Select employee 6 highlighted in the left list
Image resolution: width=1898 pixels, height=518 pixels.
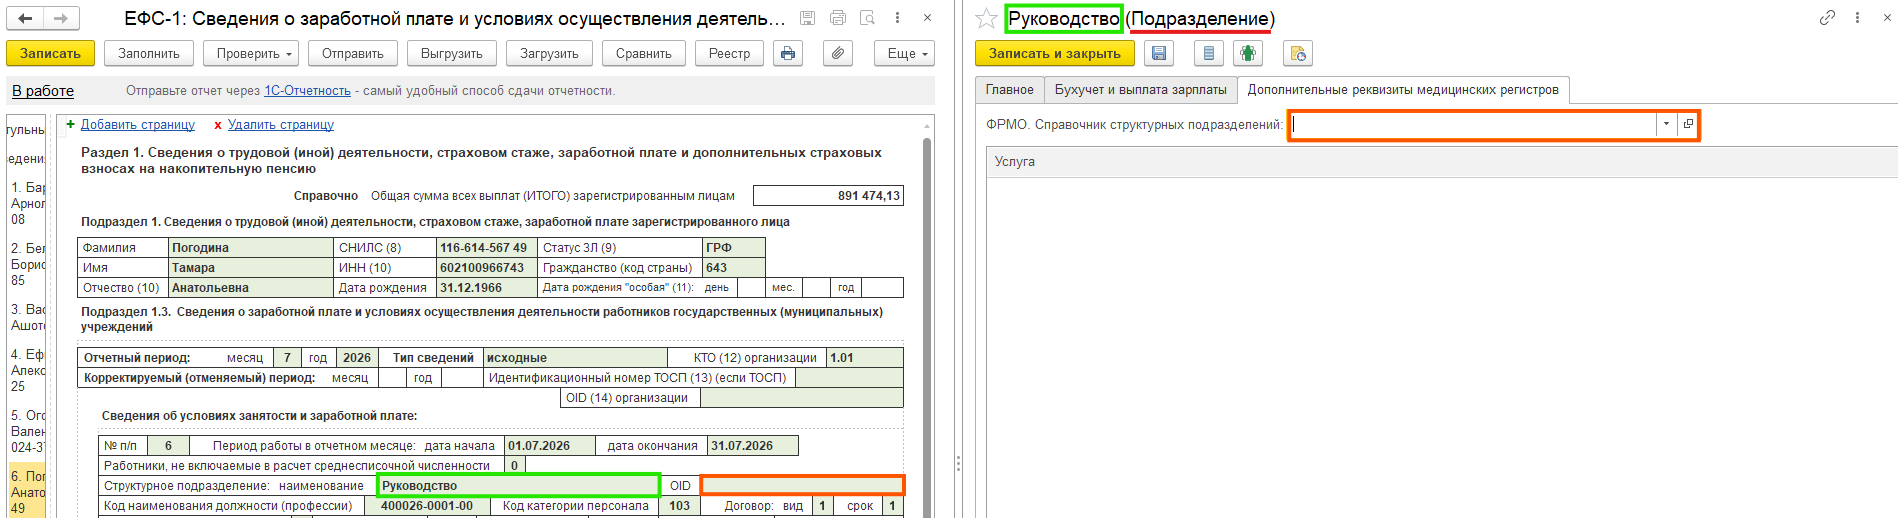(x=27, y=492)
